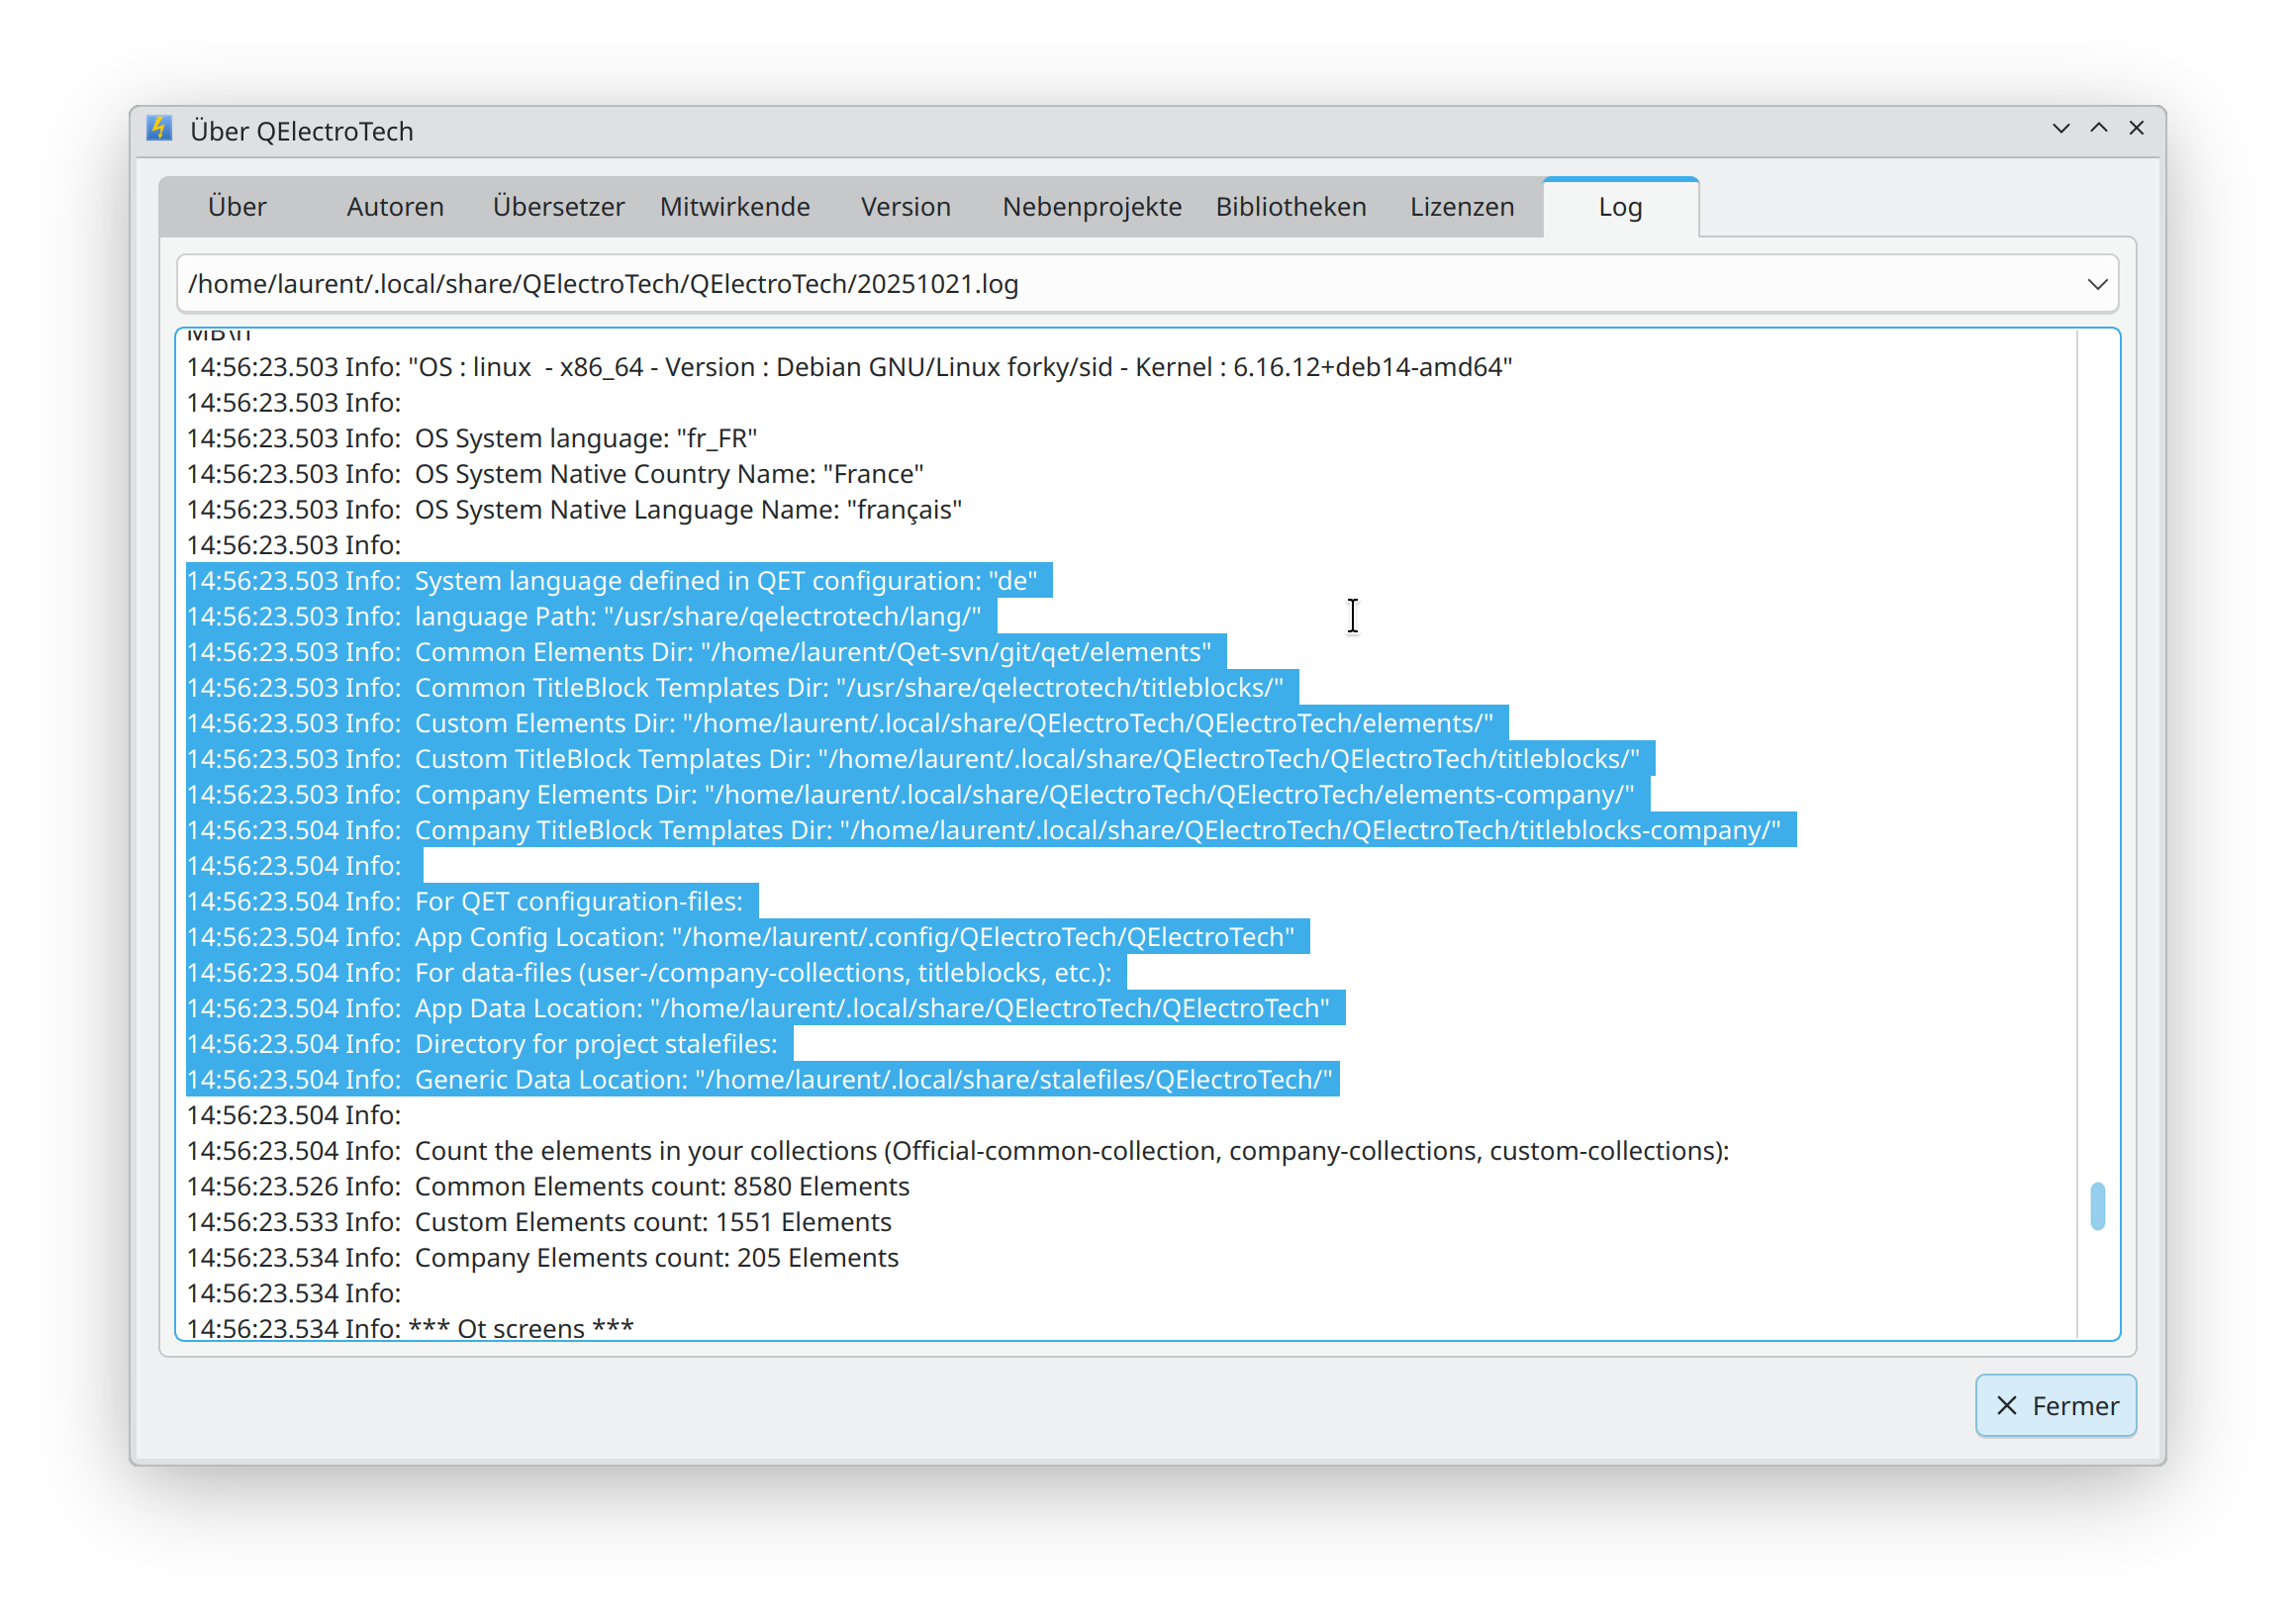
Task: View the Bibliotheken tab
Action: 1290,207
